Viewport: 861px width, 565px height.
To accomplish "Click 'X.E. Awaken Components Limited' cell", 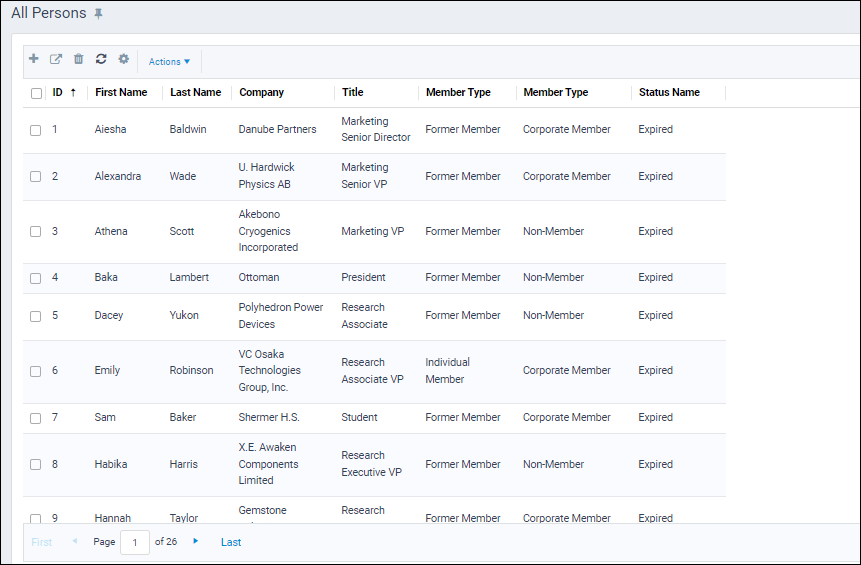I will [269, 463].
